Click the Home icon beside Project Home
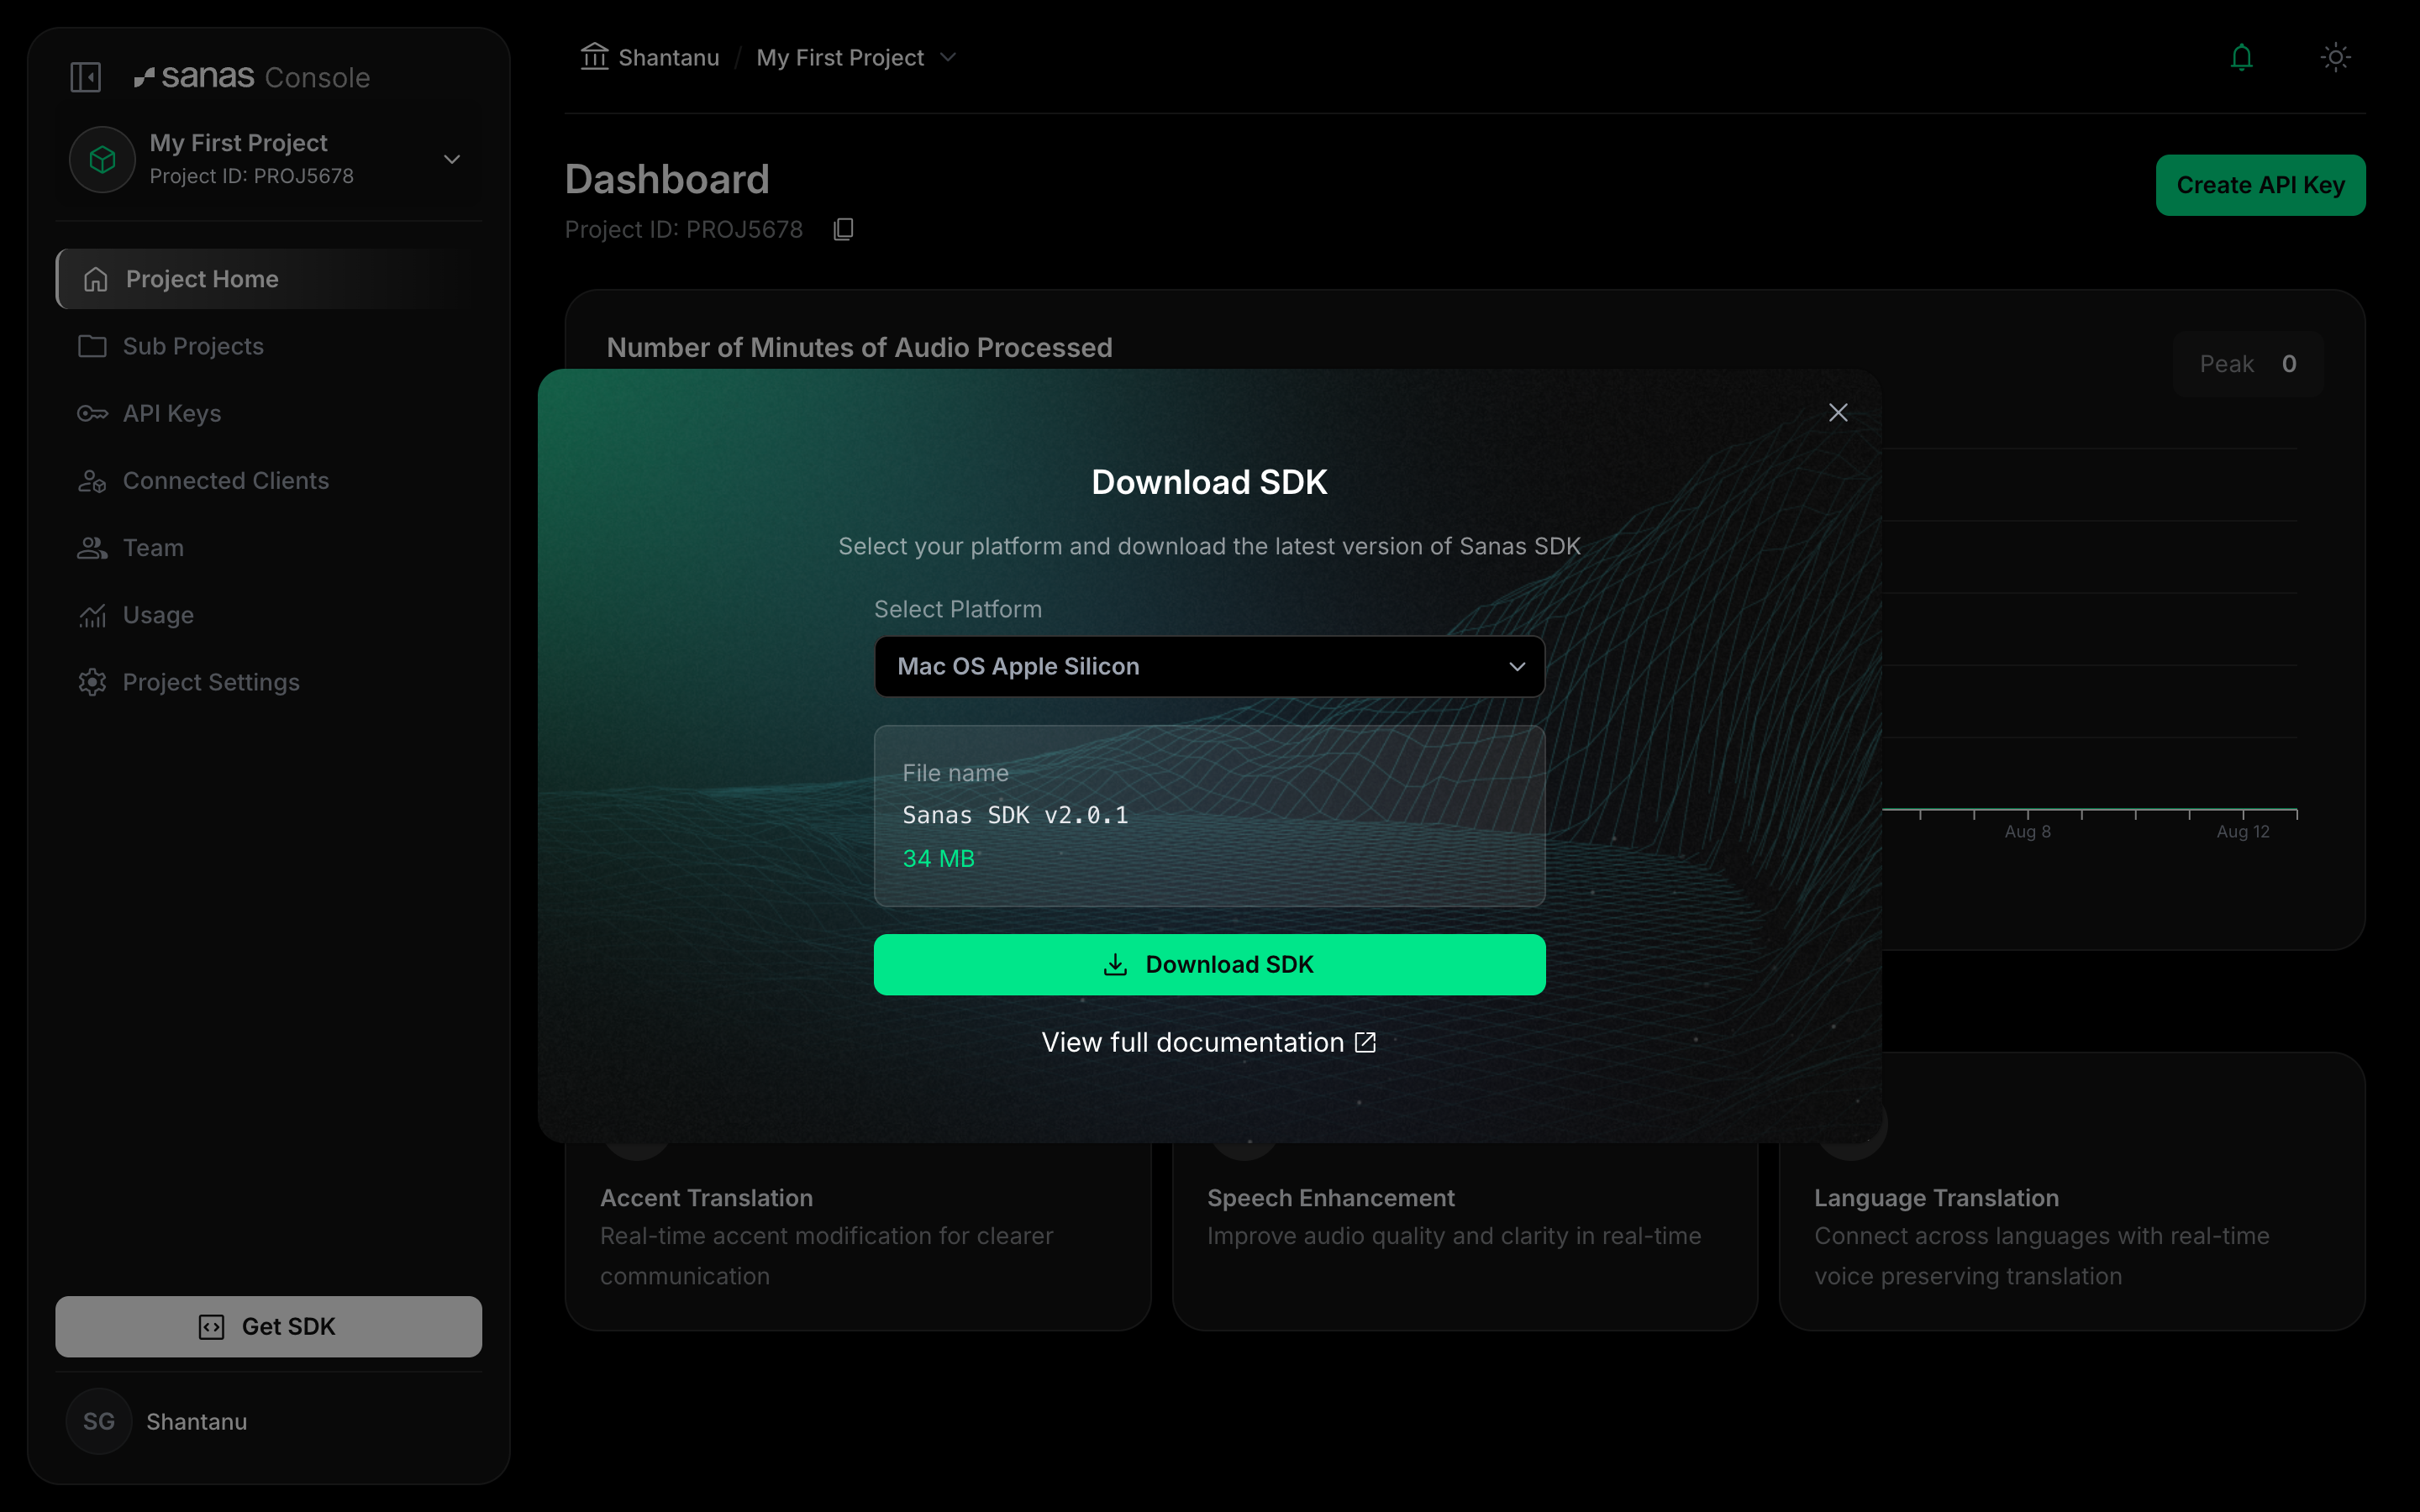Image resolution: width=2420 pixels, height=1512 pixels. (x=95, y=279)
